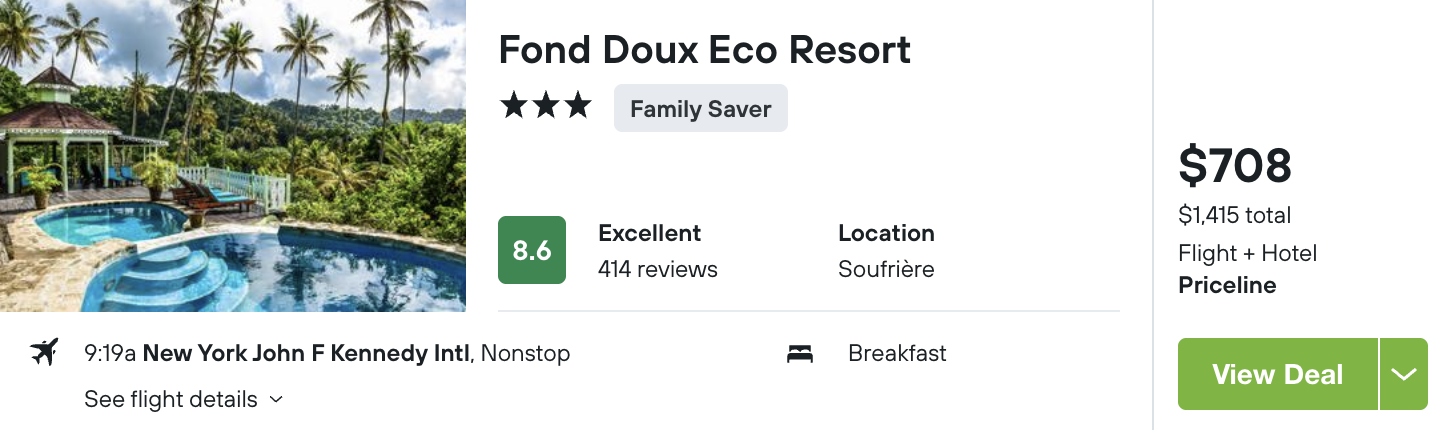Click the airplane flight icon
This screenshot has height=430, width=1446.
click(44, 353)
